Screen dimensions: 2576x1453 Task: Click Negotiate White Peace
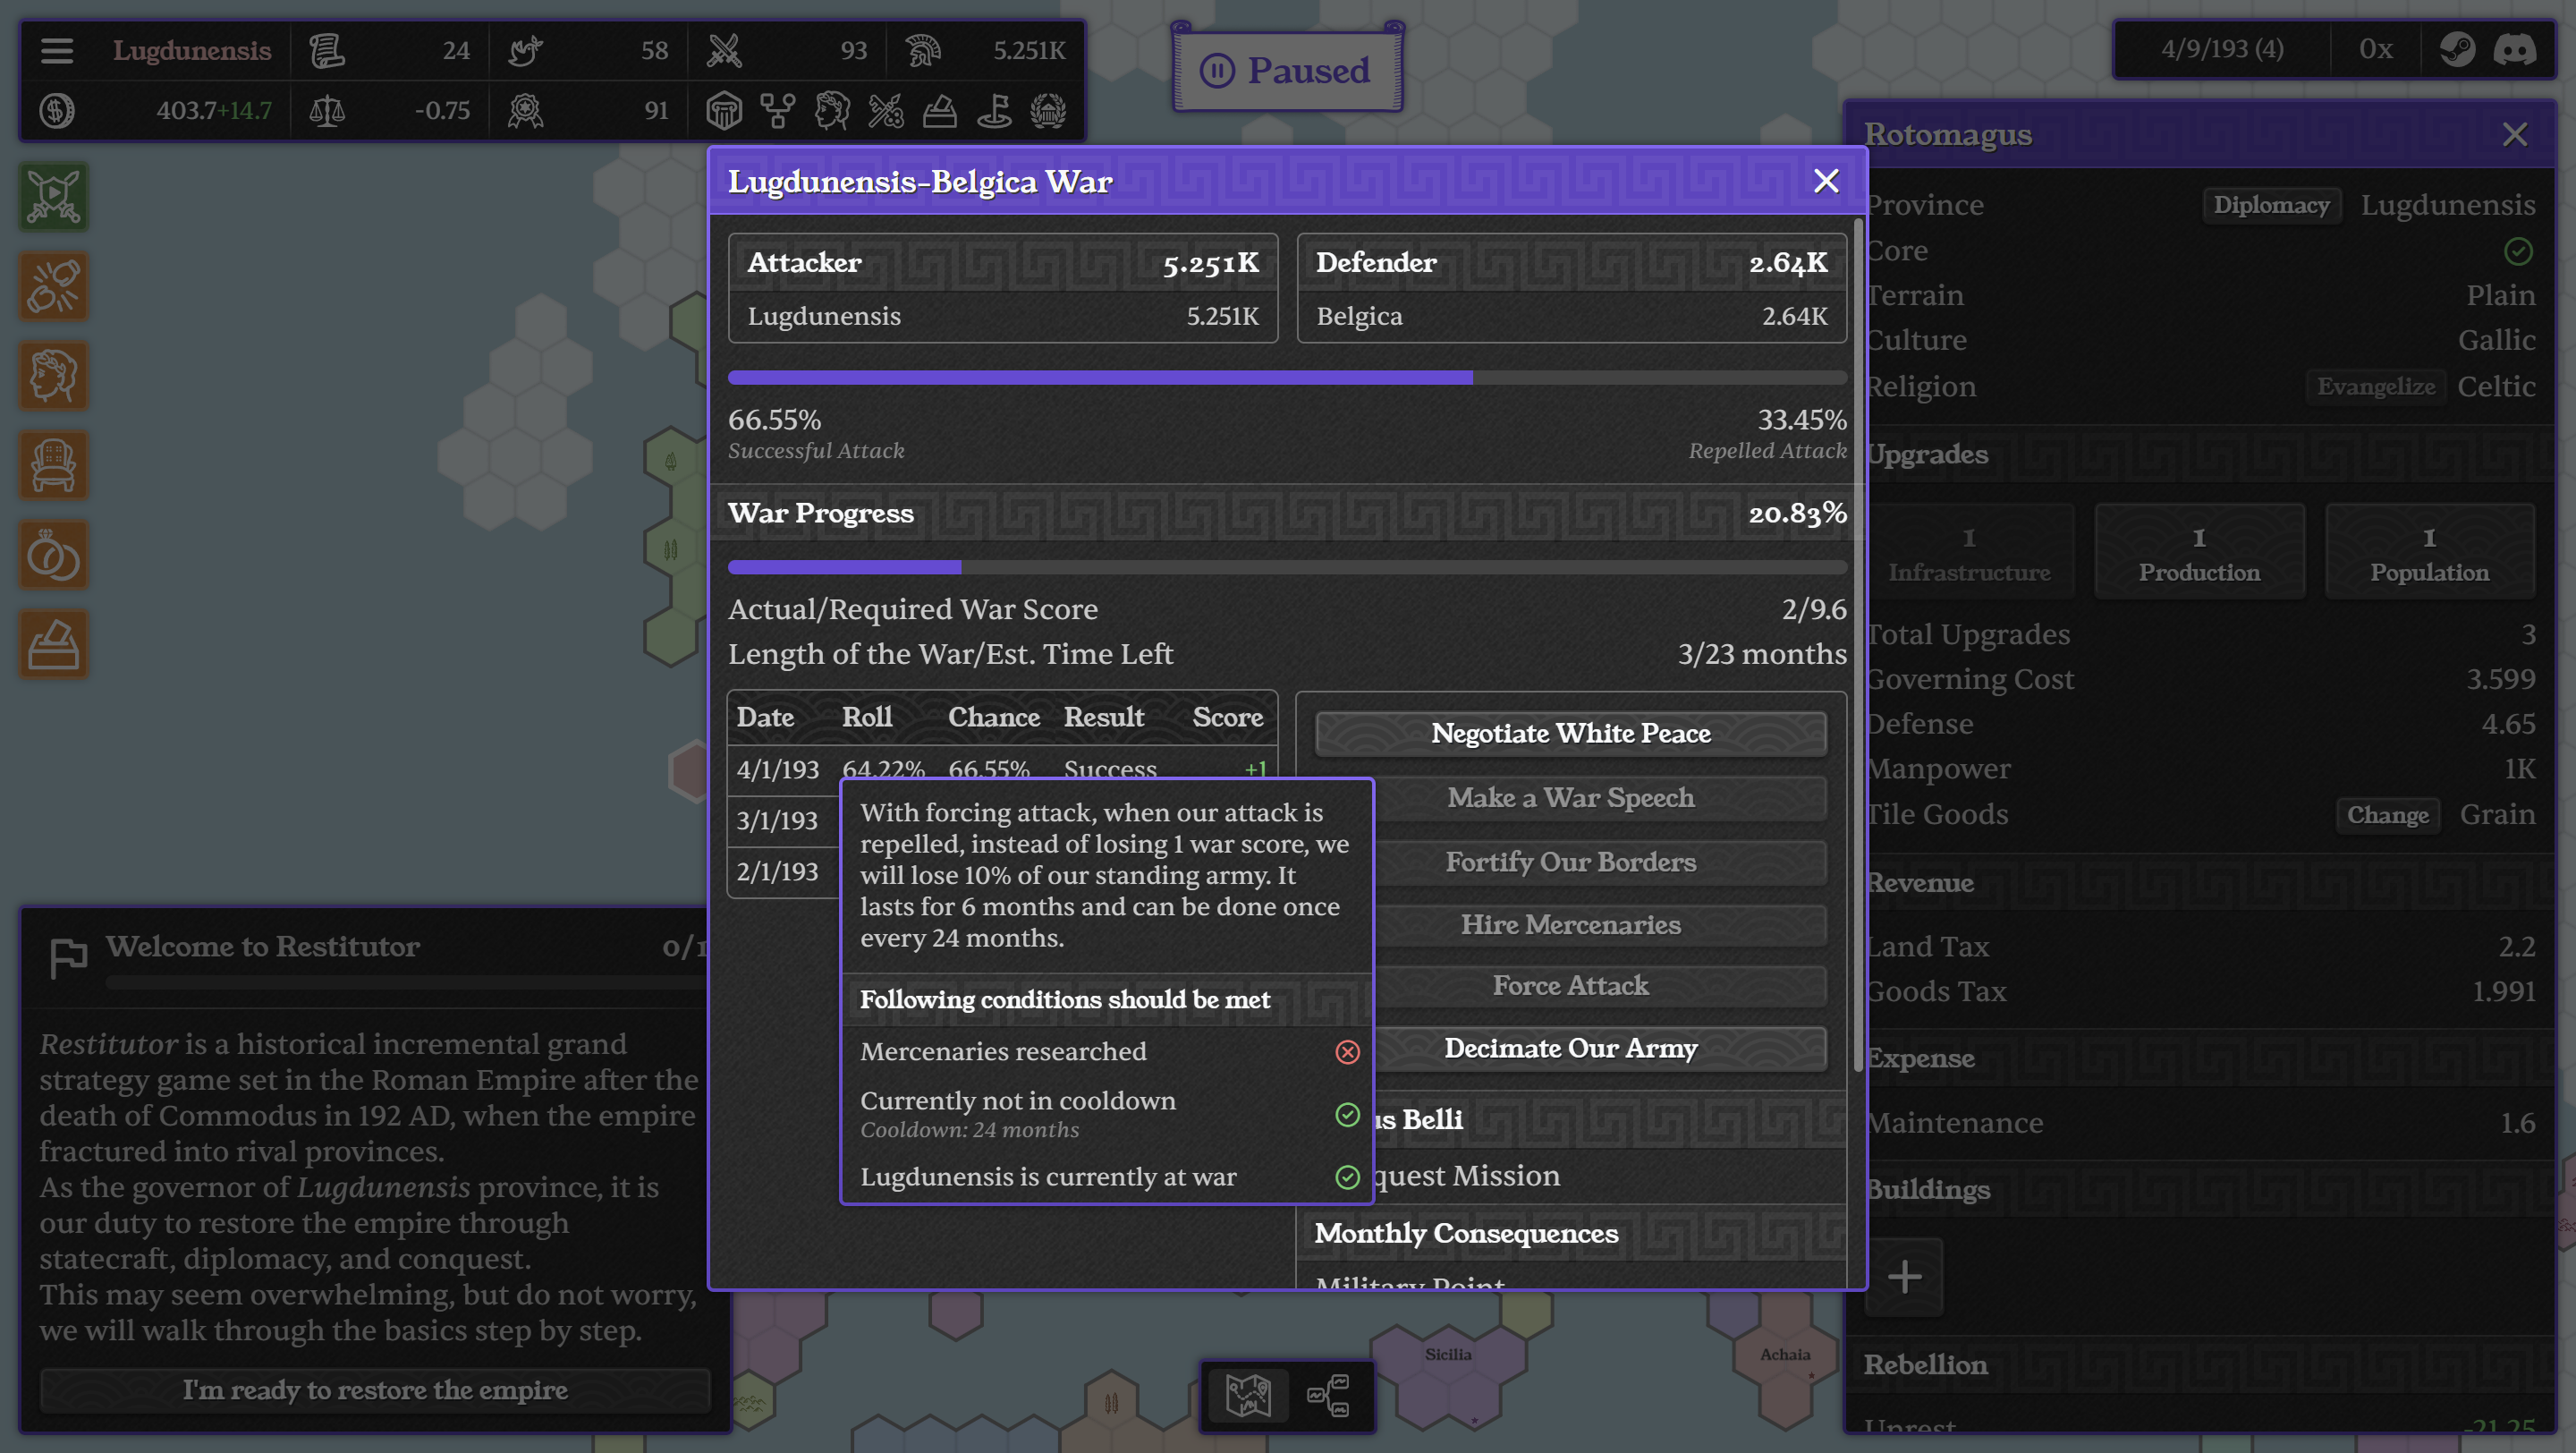[x=1570, y=733]
